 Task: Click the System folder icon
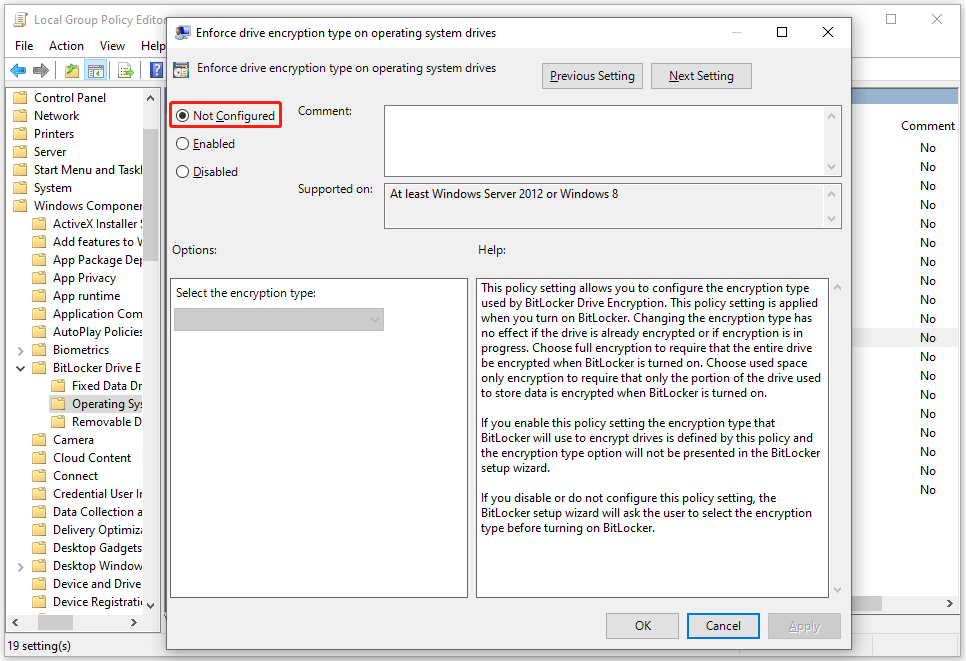coord(20,188)
